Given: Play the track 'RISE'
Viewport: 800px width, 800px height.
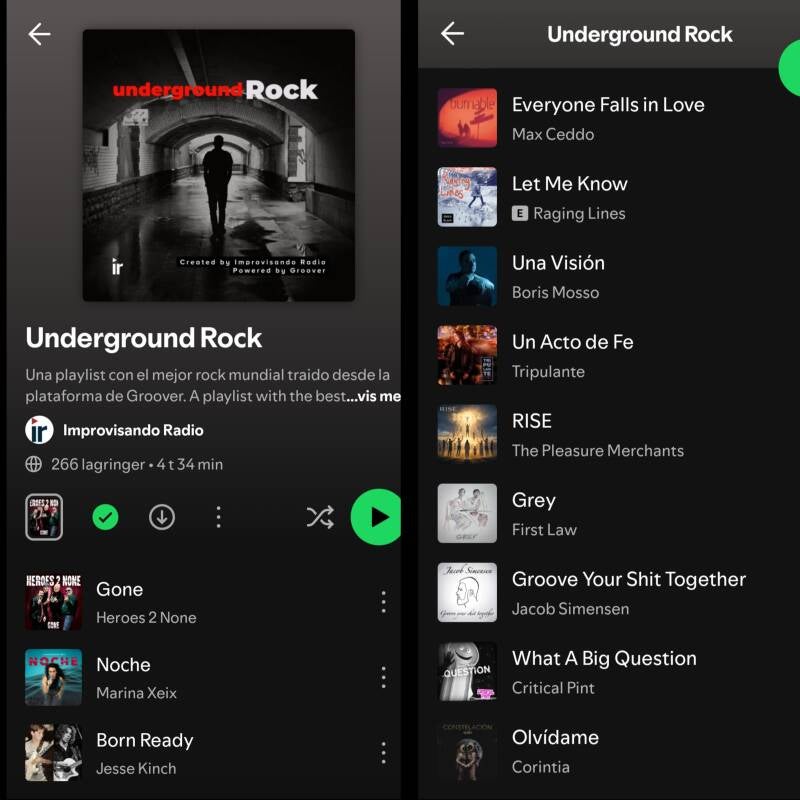Looking at the screenshot, I should 609,434.
